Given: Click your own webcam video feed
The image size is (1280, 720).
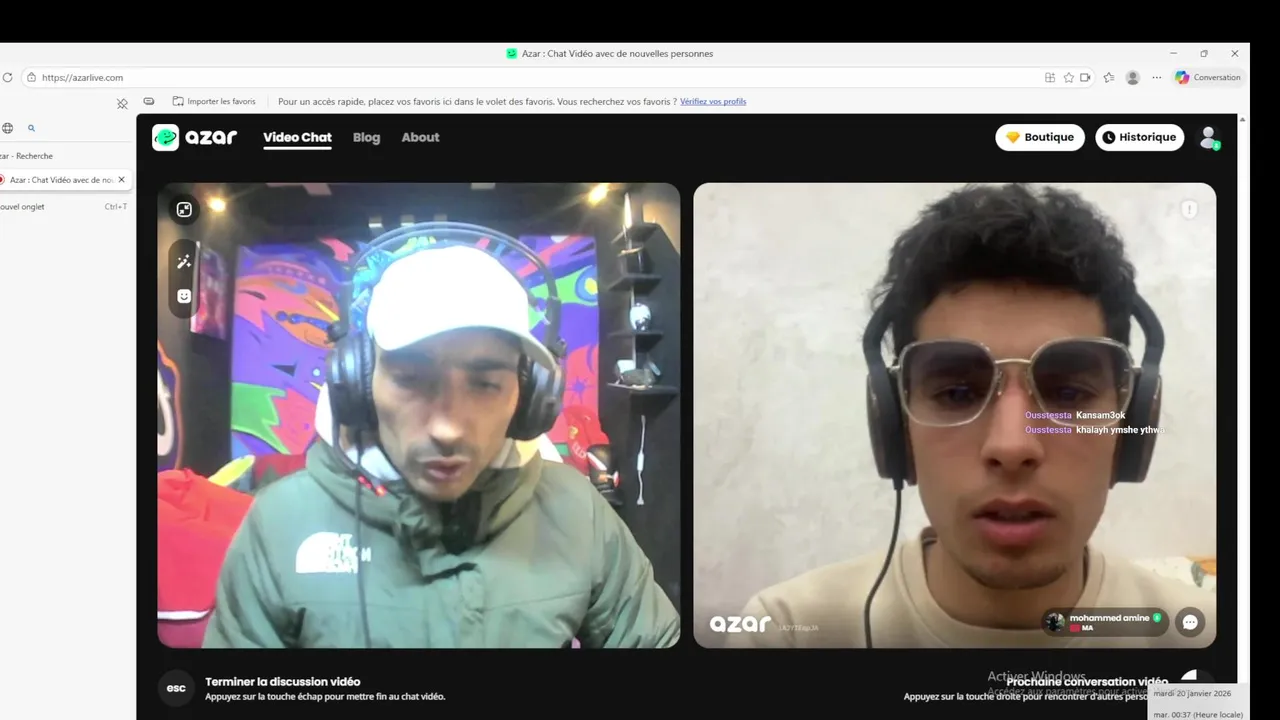Looking at the screenshot, I should pos(419,415).
